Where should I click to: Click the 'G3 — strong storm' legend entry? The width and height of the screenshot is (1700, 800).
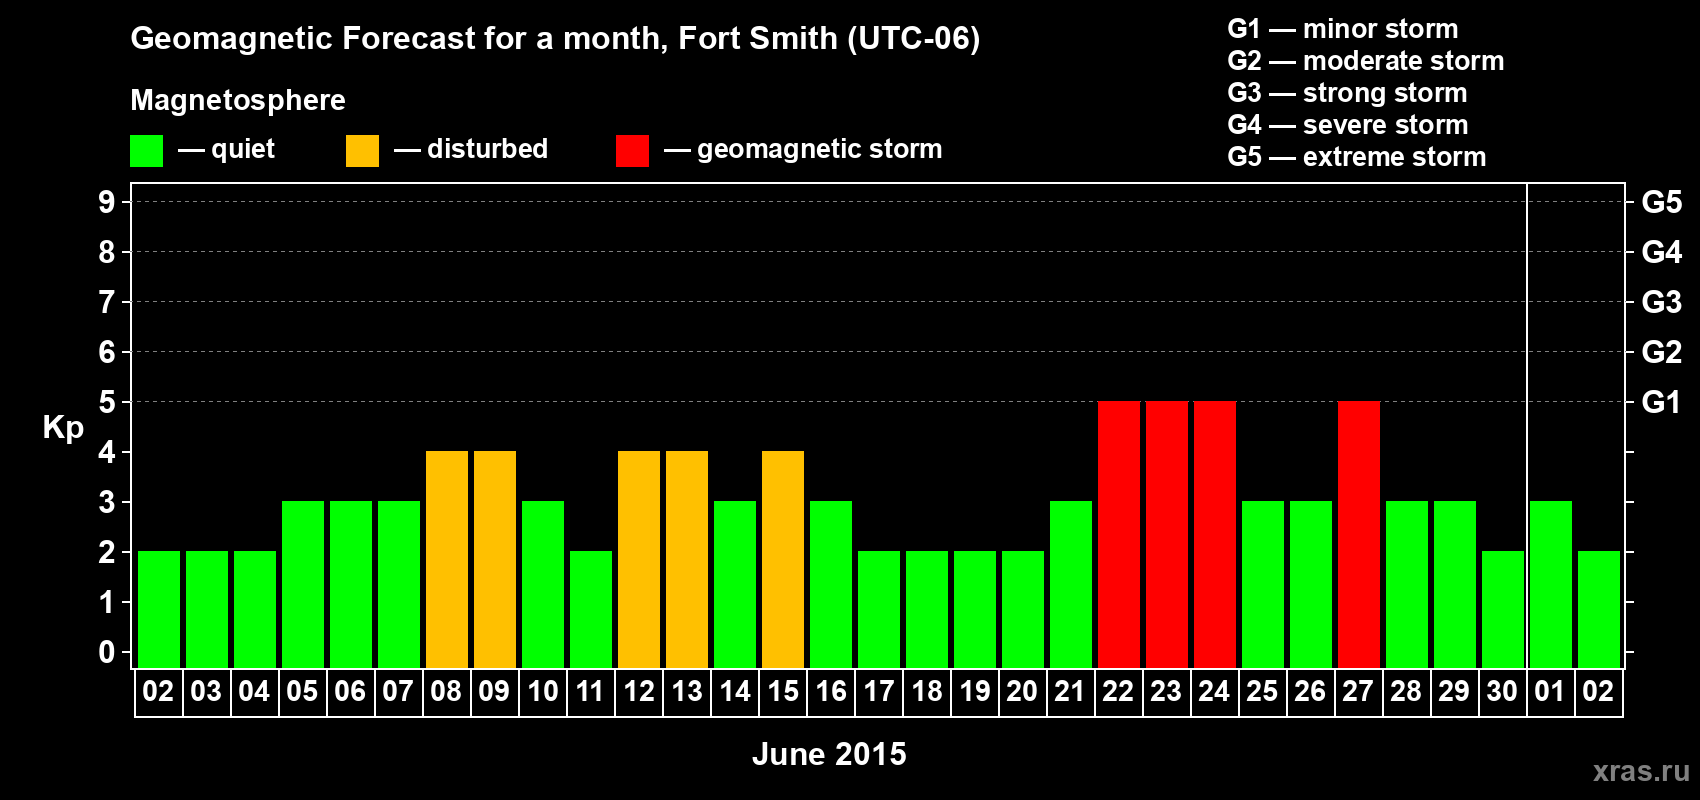click(1347, 93)
